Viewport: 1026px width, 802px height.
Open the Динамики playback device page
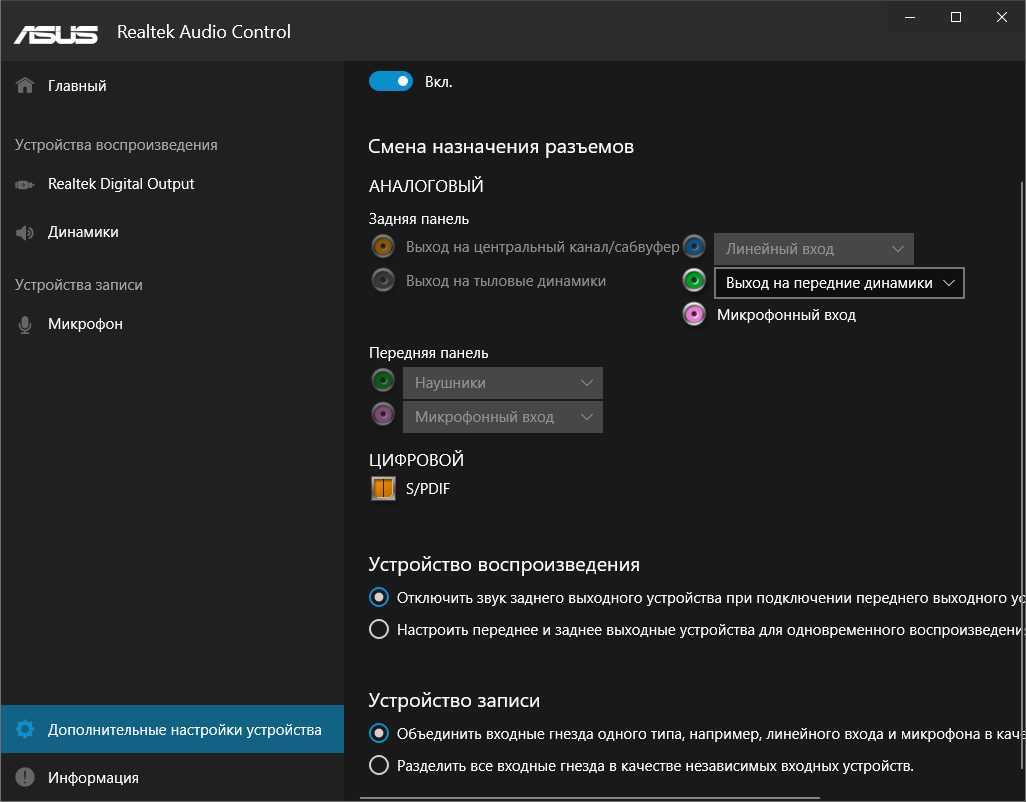83,232
